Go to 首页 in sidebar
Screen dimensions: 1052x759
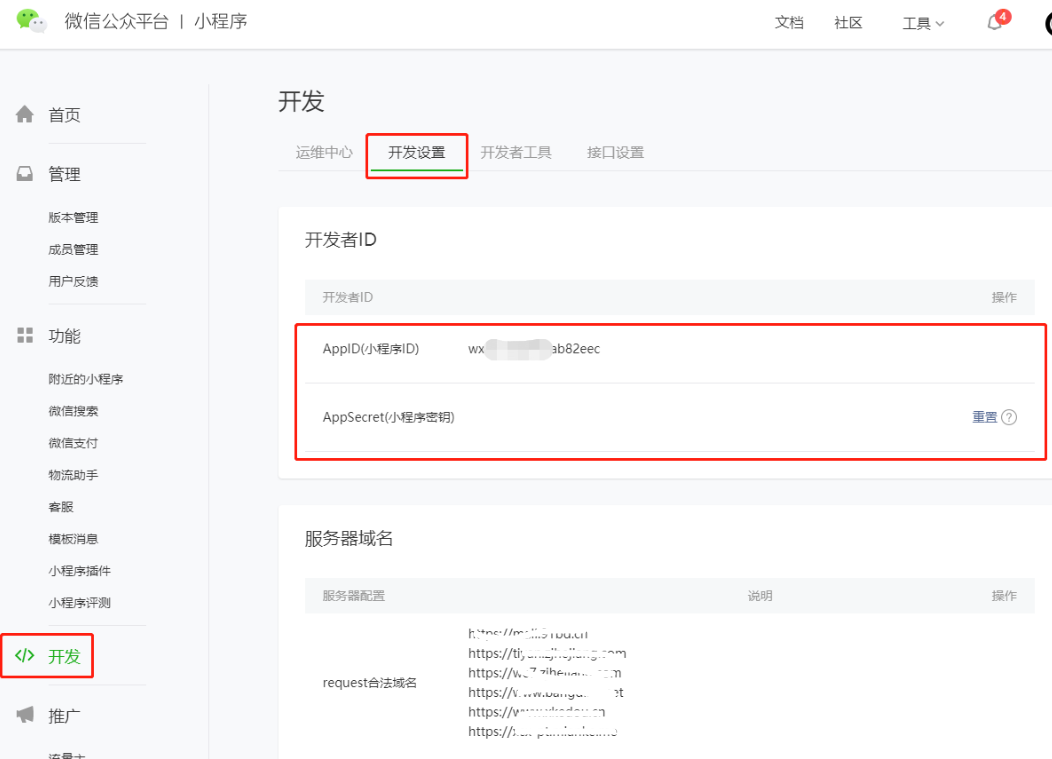tap(64, 115)
